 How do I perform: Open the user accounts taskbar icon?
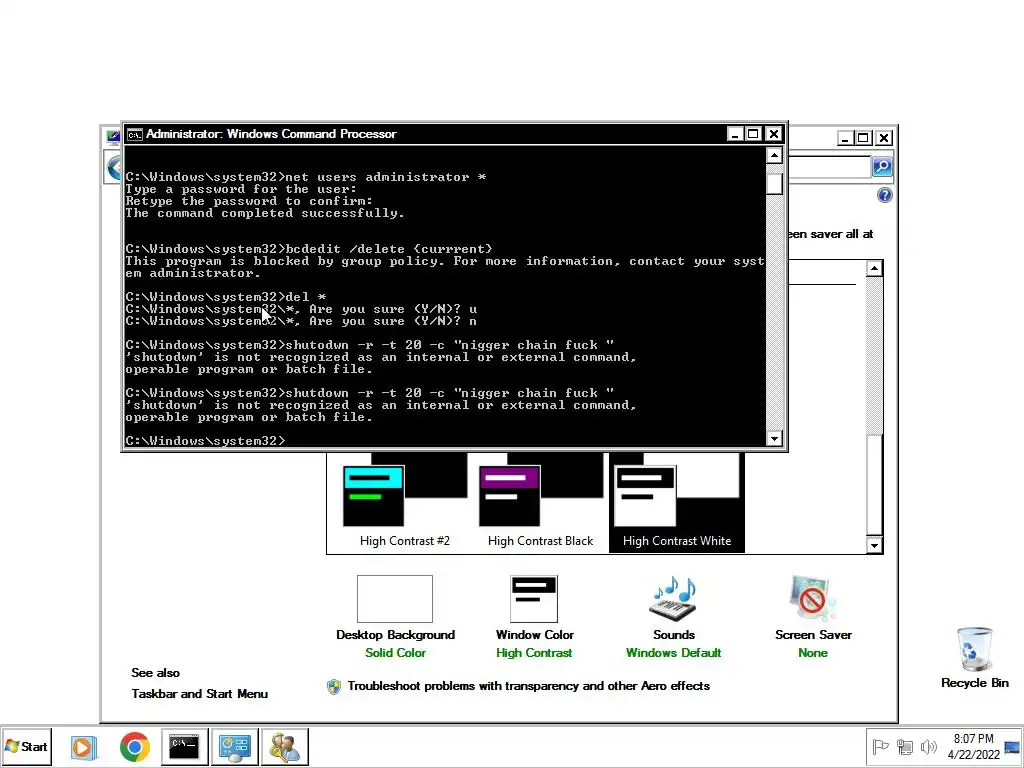point(285,746)
